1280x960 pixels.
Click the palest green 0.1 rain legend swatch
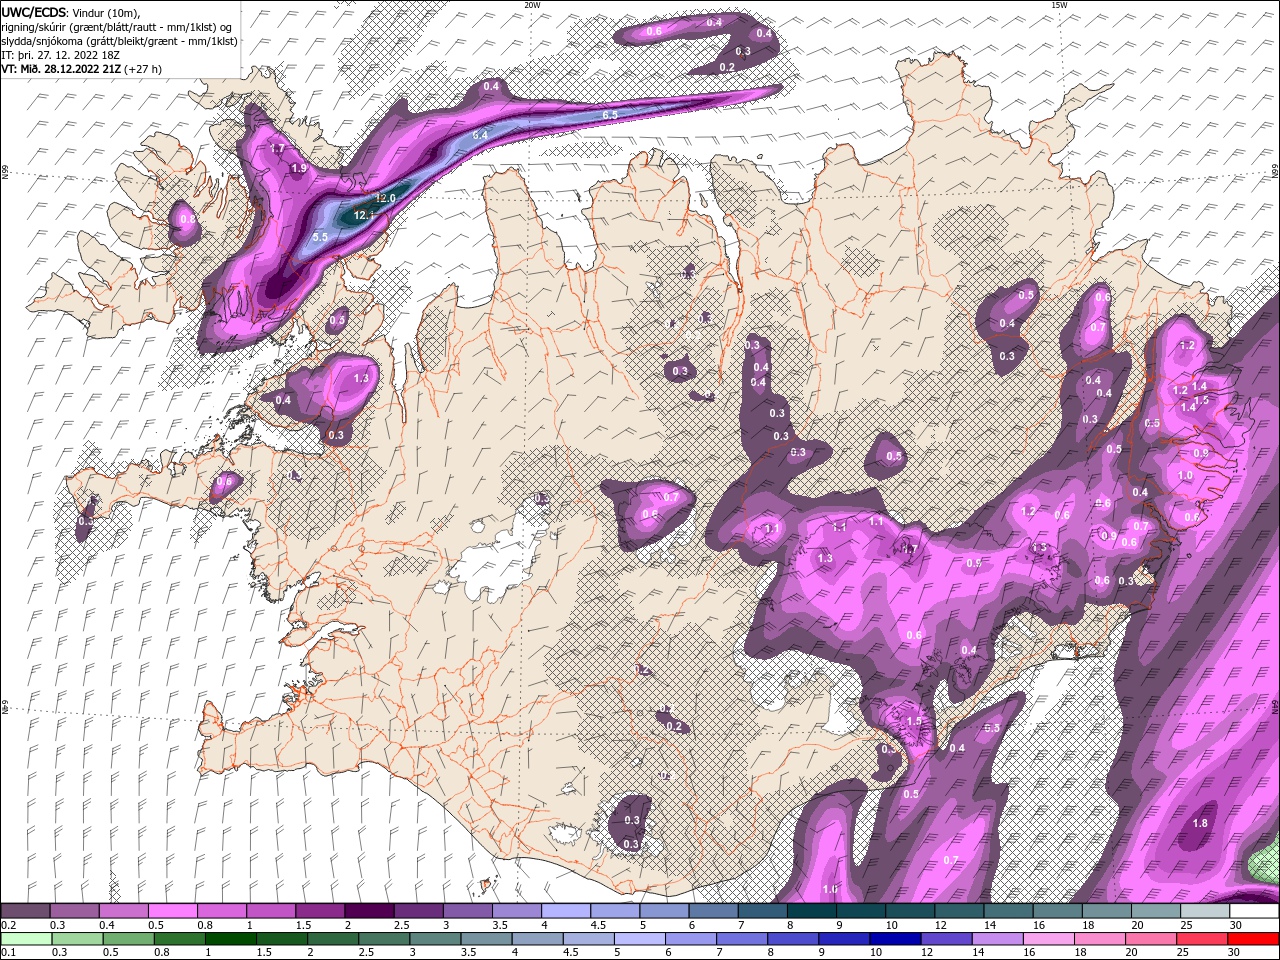[26, 938]
